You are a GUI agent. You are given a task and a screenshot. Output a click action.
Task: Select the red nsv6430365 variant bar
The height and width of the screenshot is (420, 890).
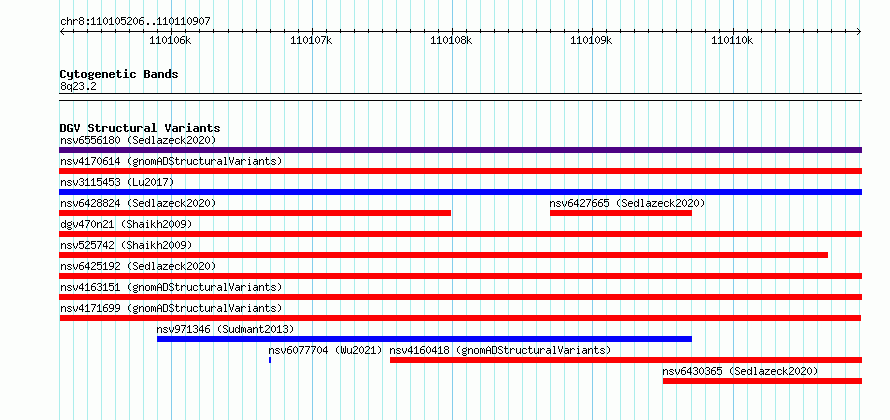(x=762, y=381)
